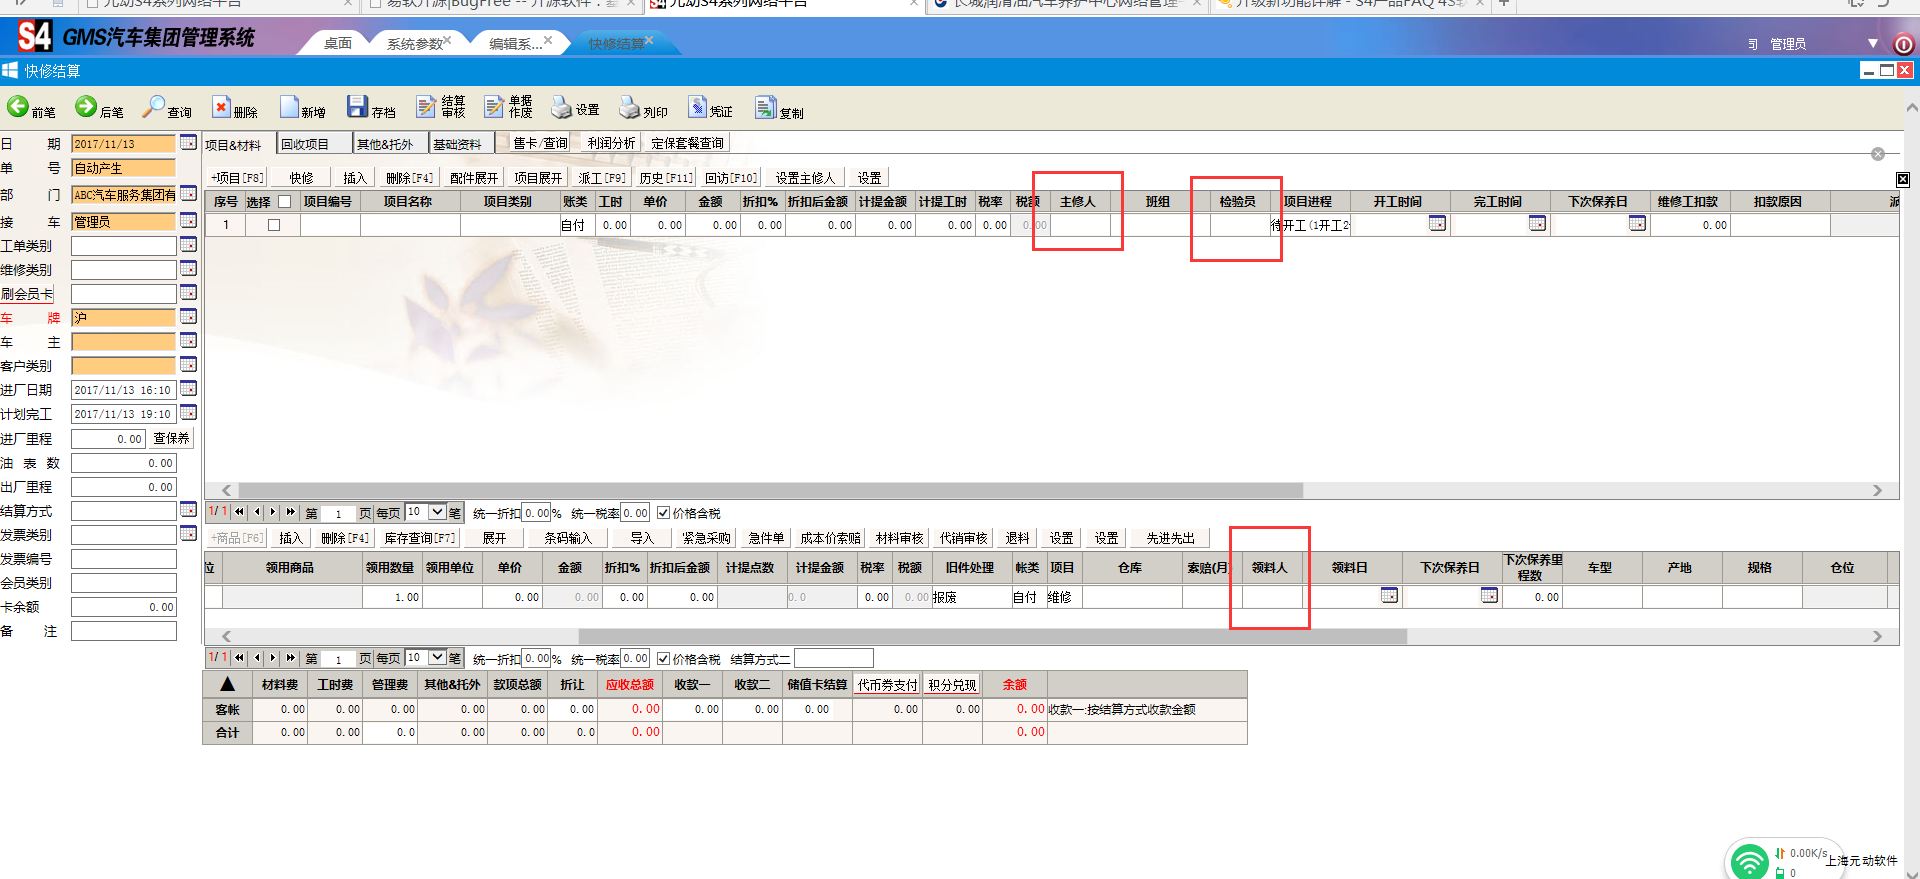Click the 复制 copy icon in toolbar
Image resolution: width=1920 pixels, height=879 pixels.
pos(765,107)
